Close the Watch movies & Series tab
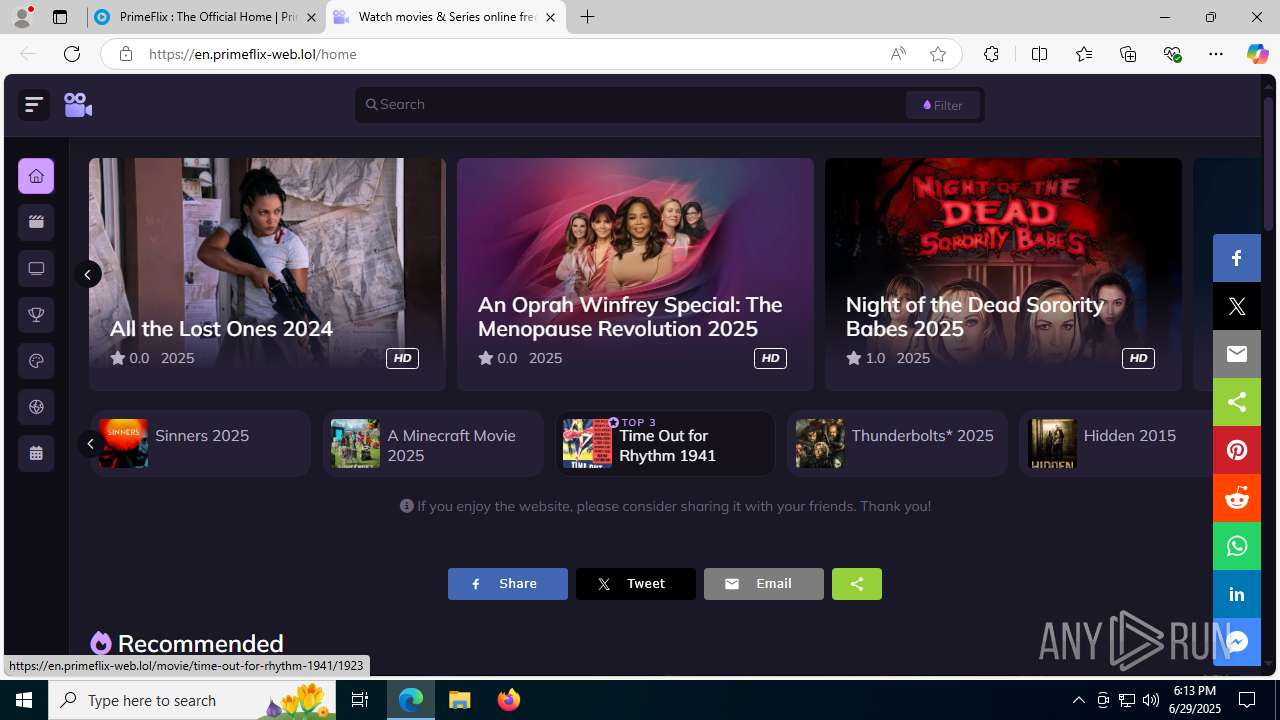 click(550, 17)
